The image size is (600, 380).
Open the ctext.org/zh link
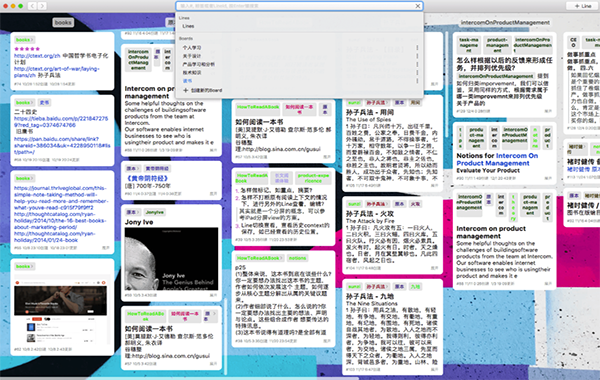click(x=37, y=55)
